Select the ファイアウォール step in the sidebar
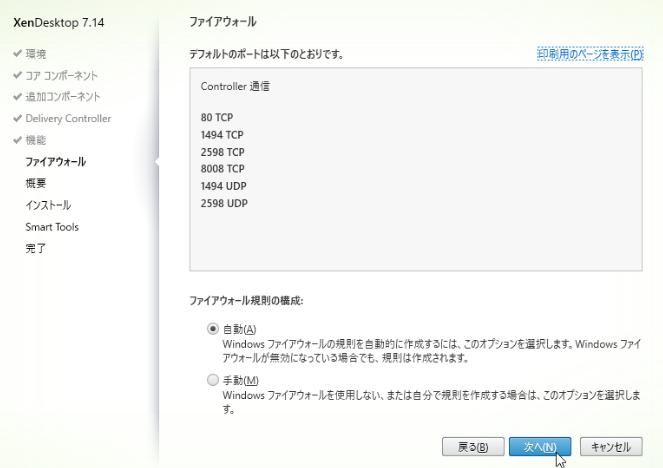Viewport: 663px width, 468px height. 56,161
